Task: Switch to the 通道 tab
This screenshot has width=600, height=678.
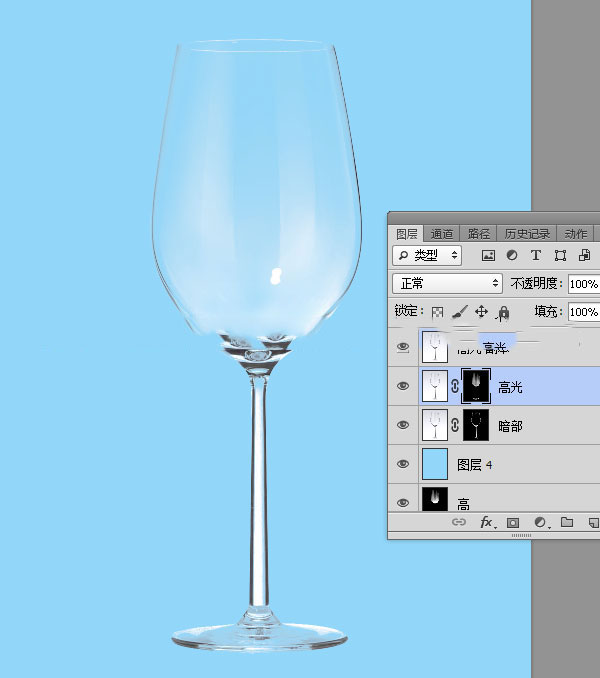Action: point(441,234)
